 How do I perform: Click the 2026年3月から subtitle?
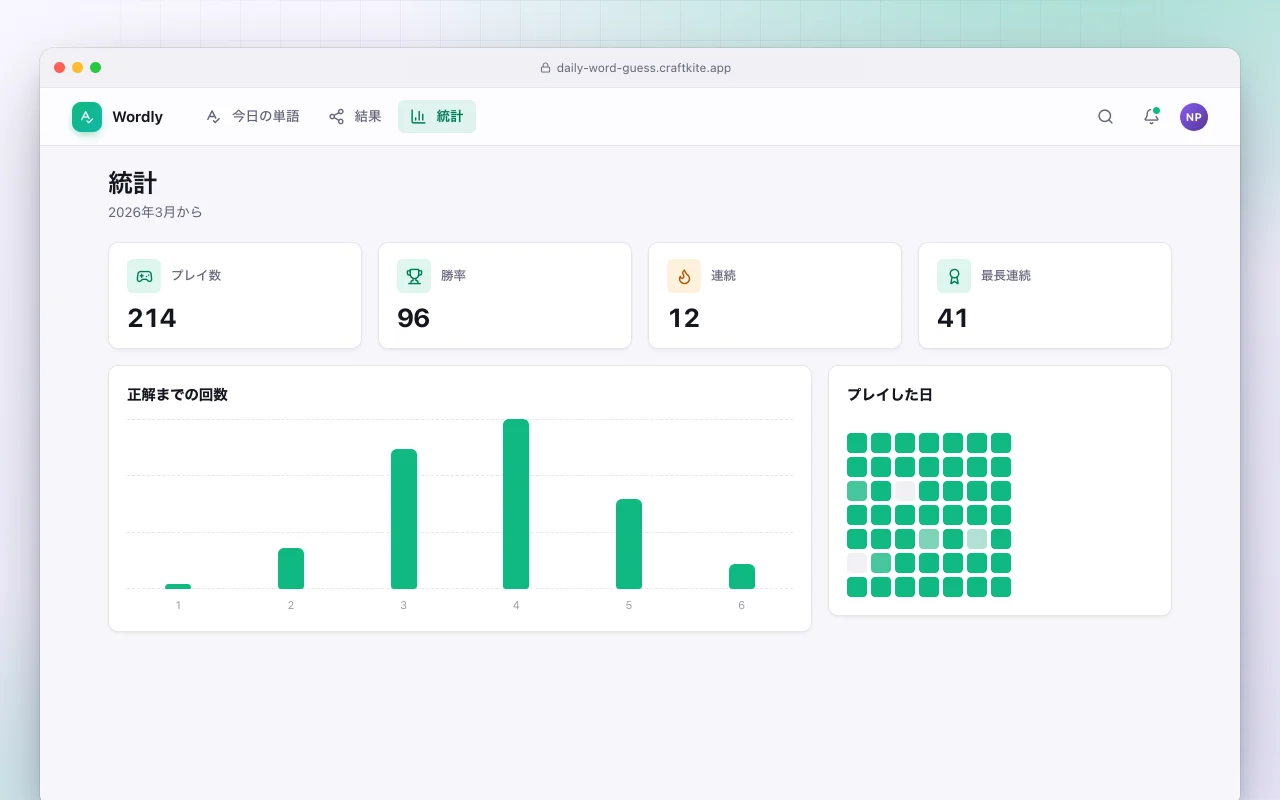pos(156,212)
